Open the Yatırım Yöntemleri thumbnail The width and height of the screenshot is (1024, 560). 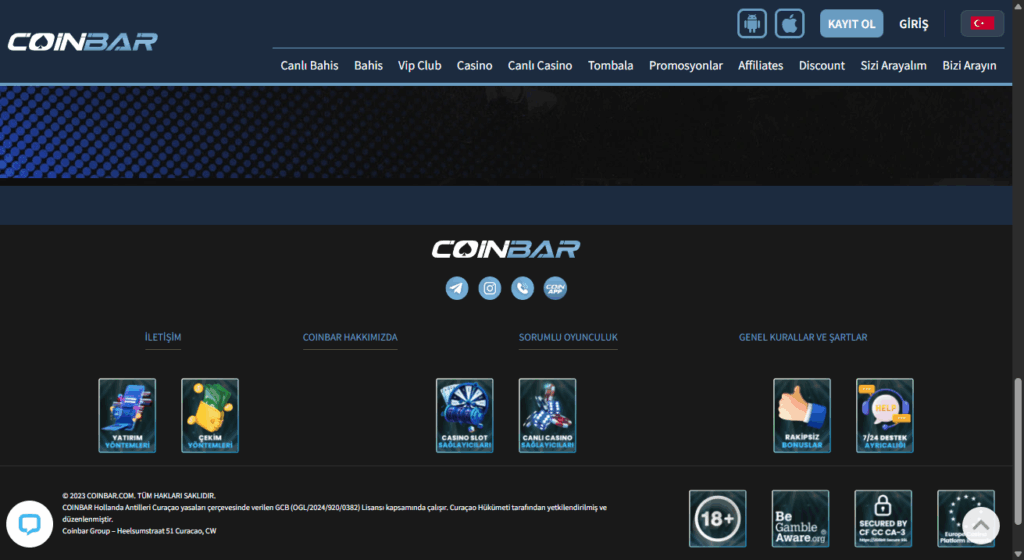pos(127,415)
